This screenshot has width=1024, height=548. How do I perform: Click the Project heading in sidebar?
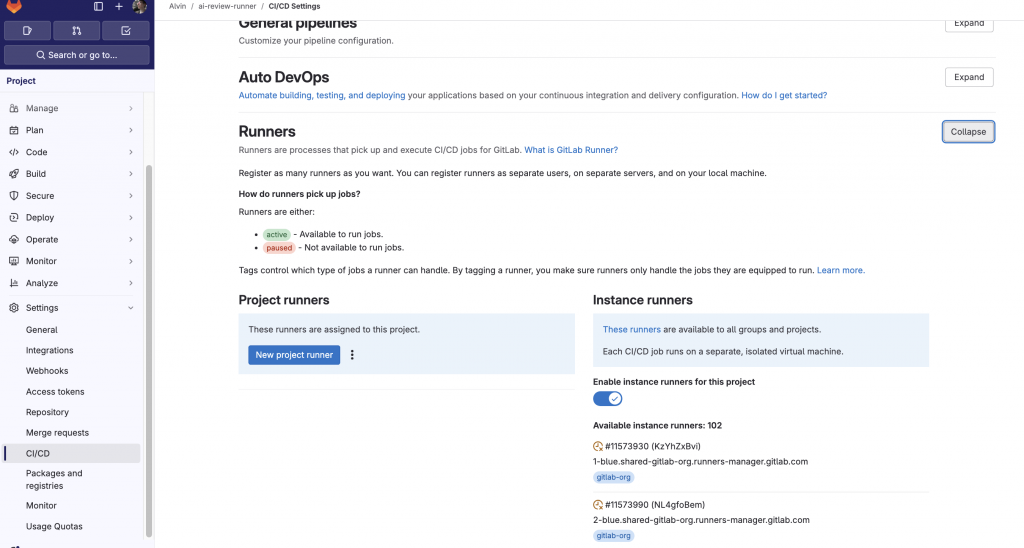point(21,81)
